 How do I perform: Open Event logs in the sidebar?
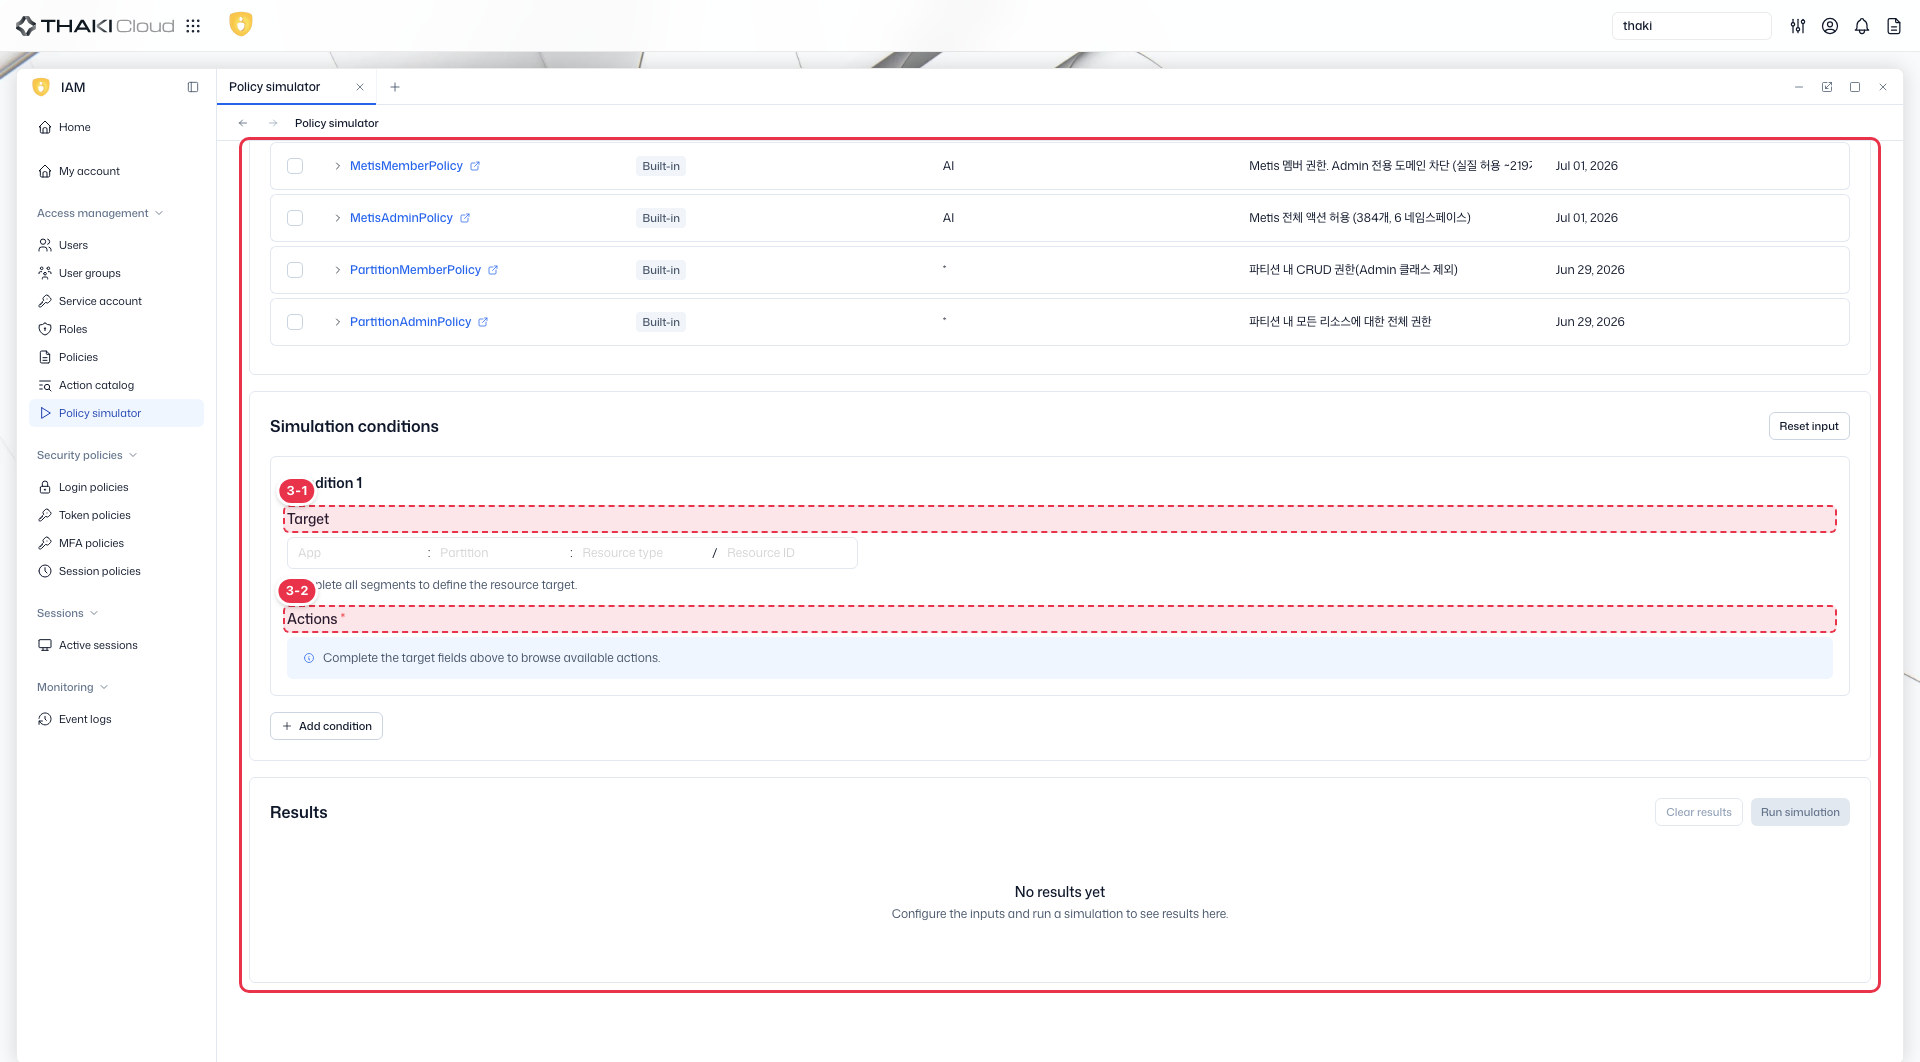tap(116, 719)
